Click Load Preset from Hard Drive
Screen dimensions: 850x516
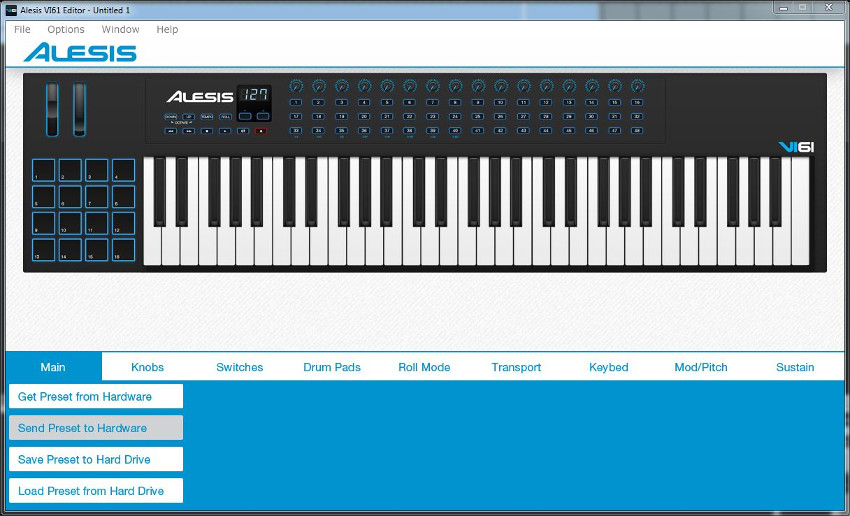pyautogui.click(x=96, y=491)
